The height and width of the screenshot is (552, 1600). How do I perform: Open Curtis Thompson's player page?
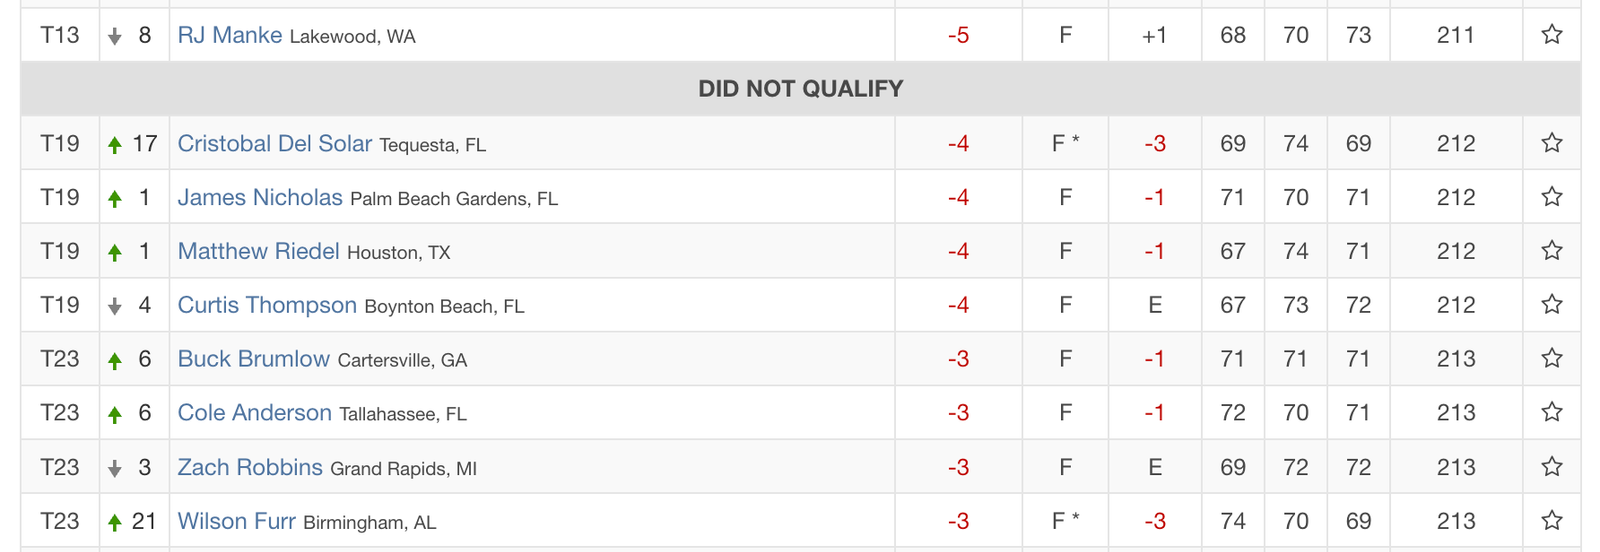pos(267,305)
